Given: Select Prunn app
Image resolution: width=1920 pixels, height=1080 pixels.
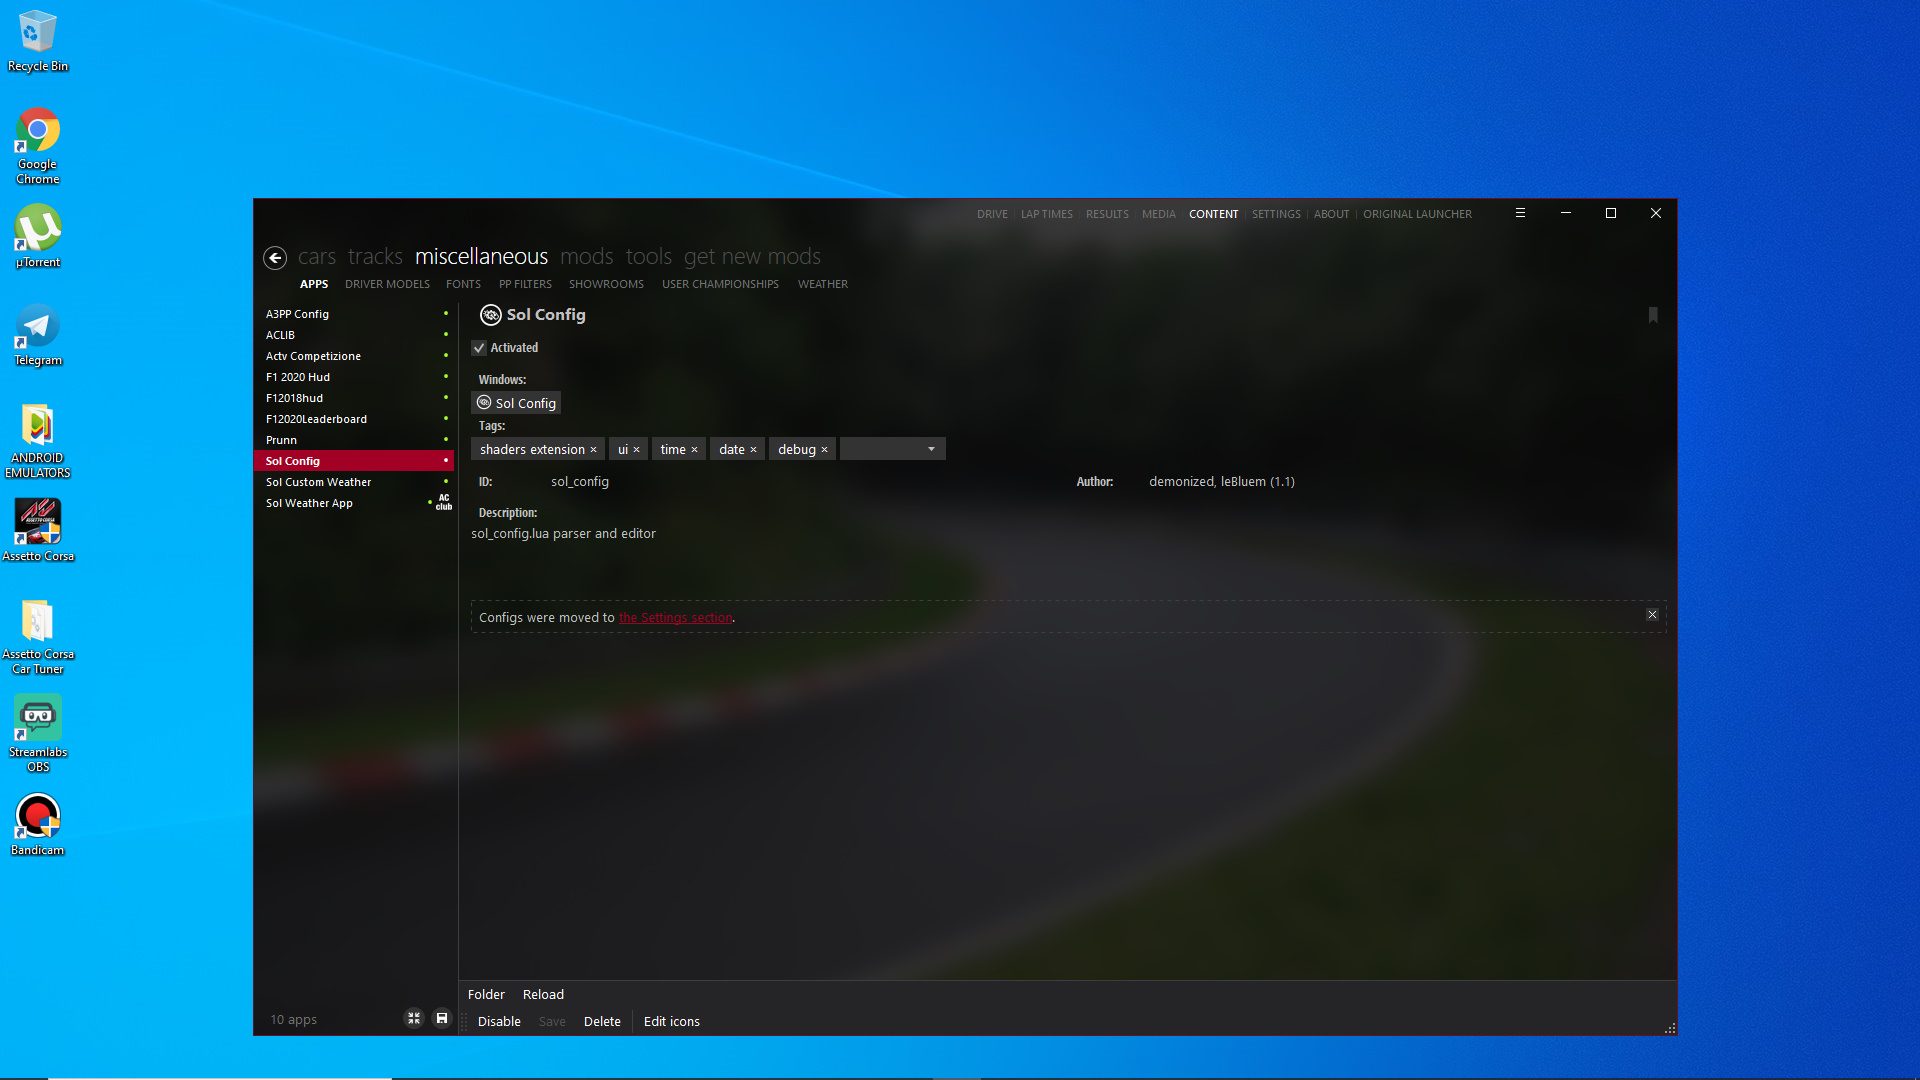Looking at the screenshot, I should tap(355, 440).
